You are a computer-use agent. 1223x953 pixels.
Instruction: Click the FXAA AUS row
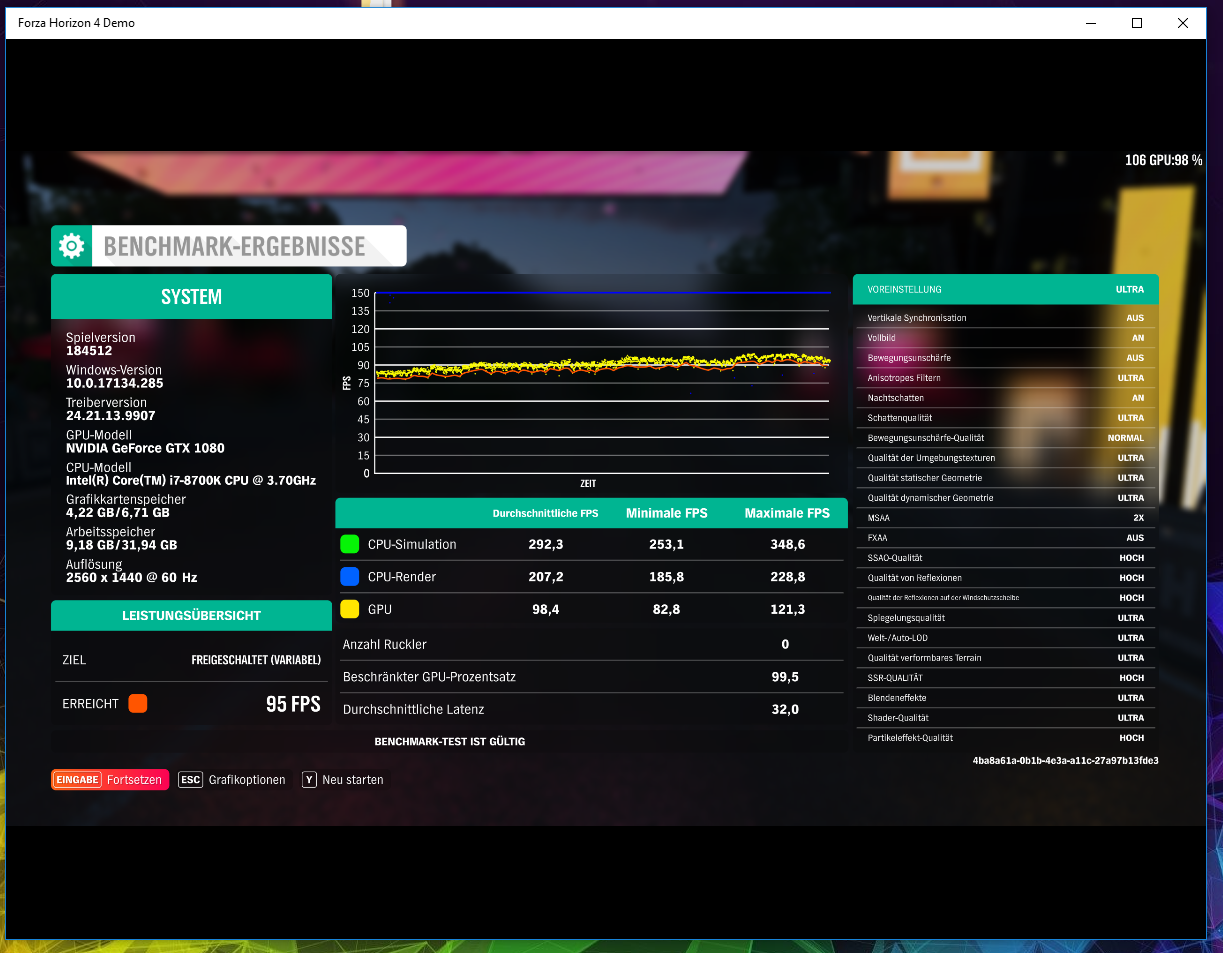coord(1005,538)
